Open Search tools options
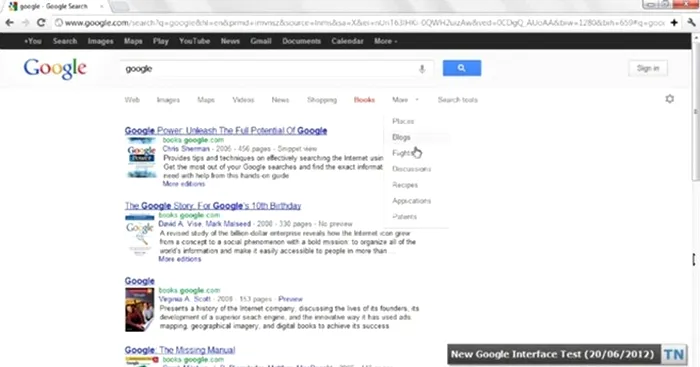Image resolution: width=700 pixels, height=367 pixels. [x=458, y=100]
